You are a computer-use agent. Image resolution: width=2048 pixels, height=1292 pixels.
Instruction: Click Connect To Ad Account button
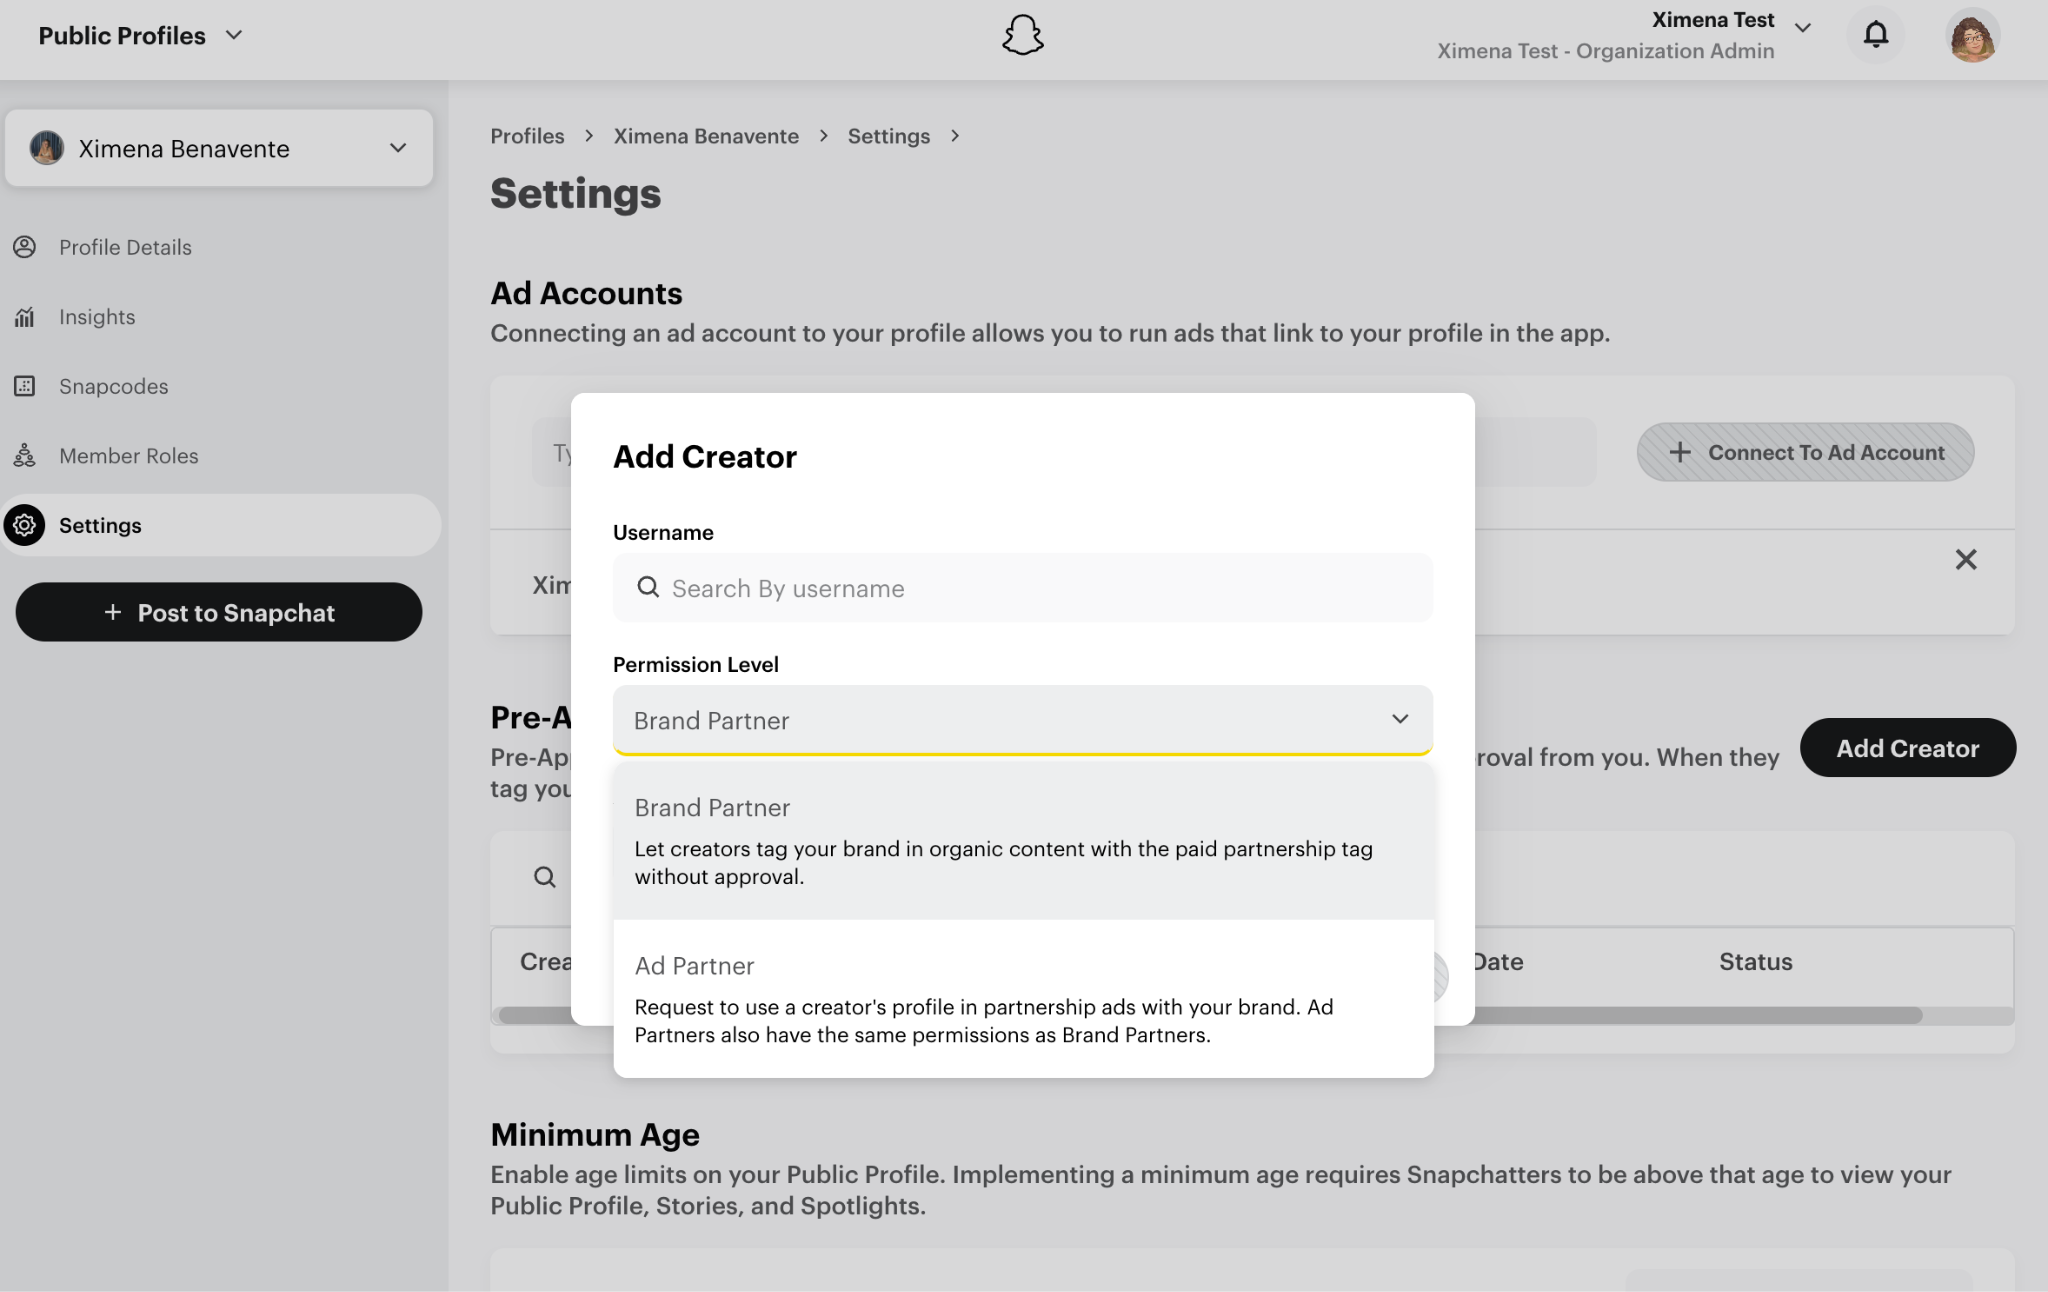click(1805, 452)
